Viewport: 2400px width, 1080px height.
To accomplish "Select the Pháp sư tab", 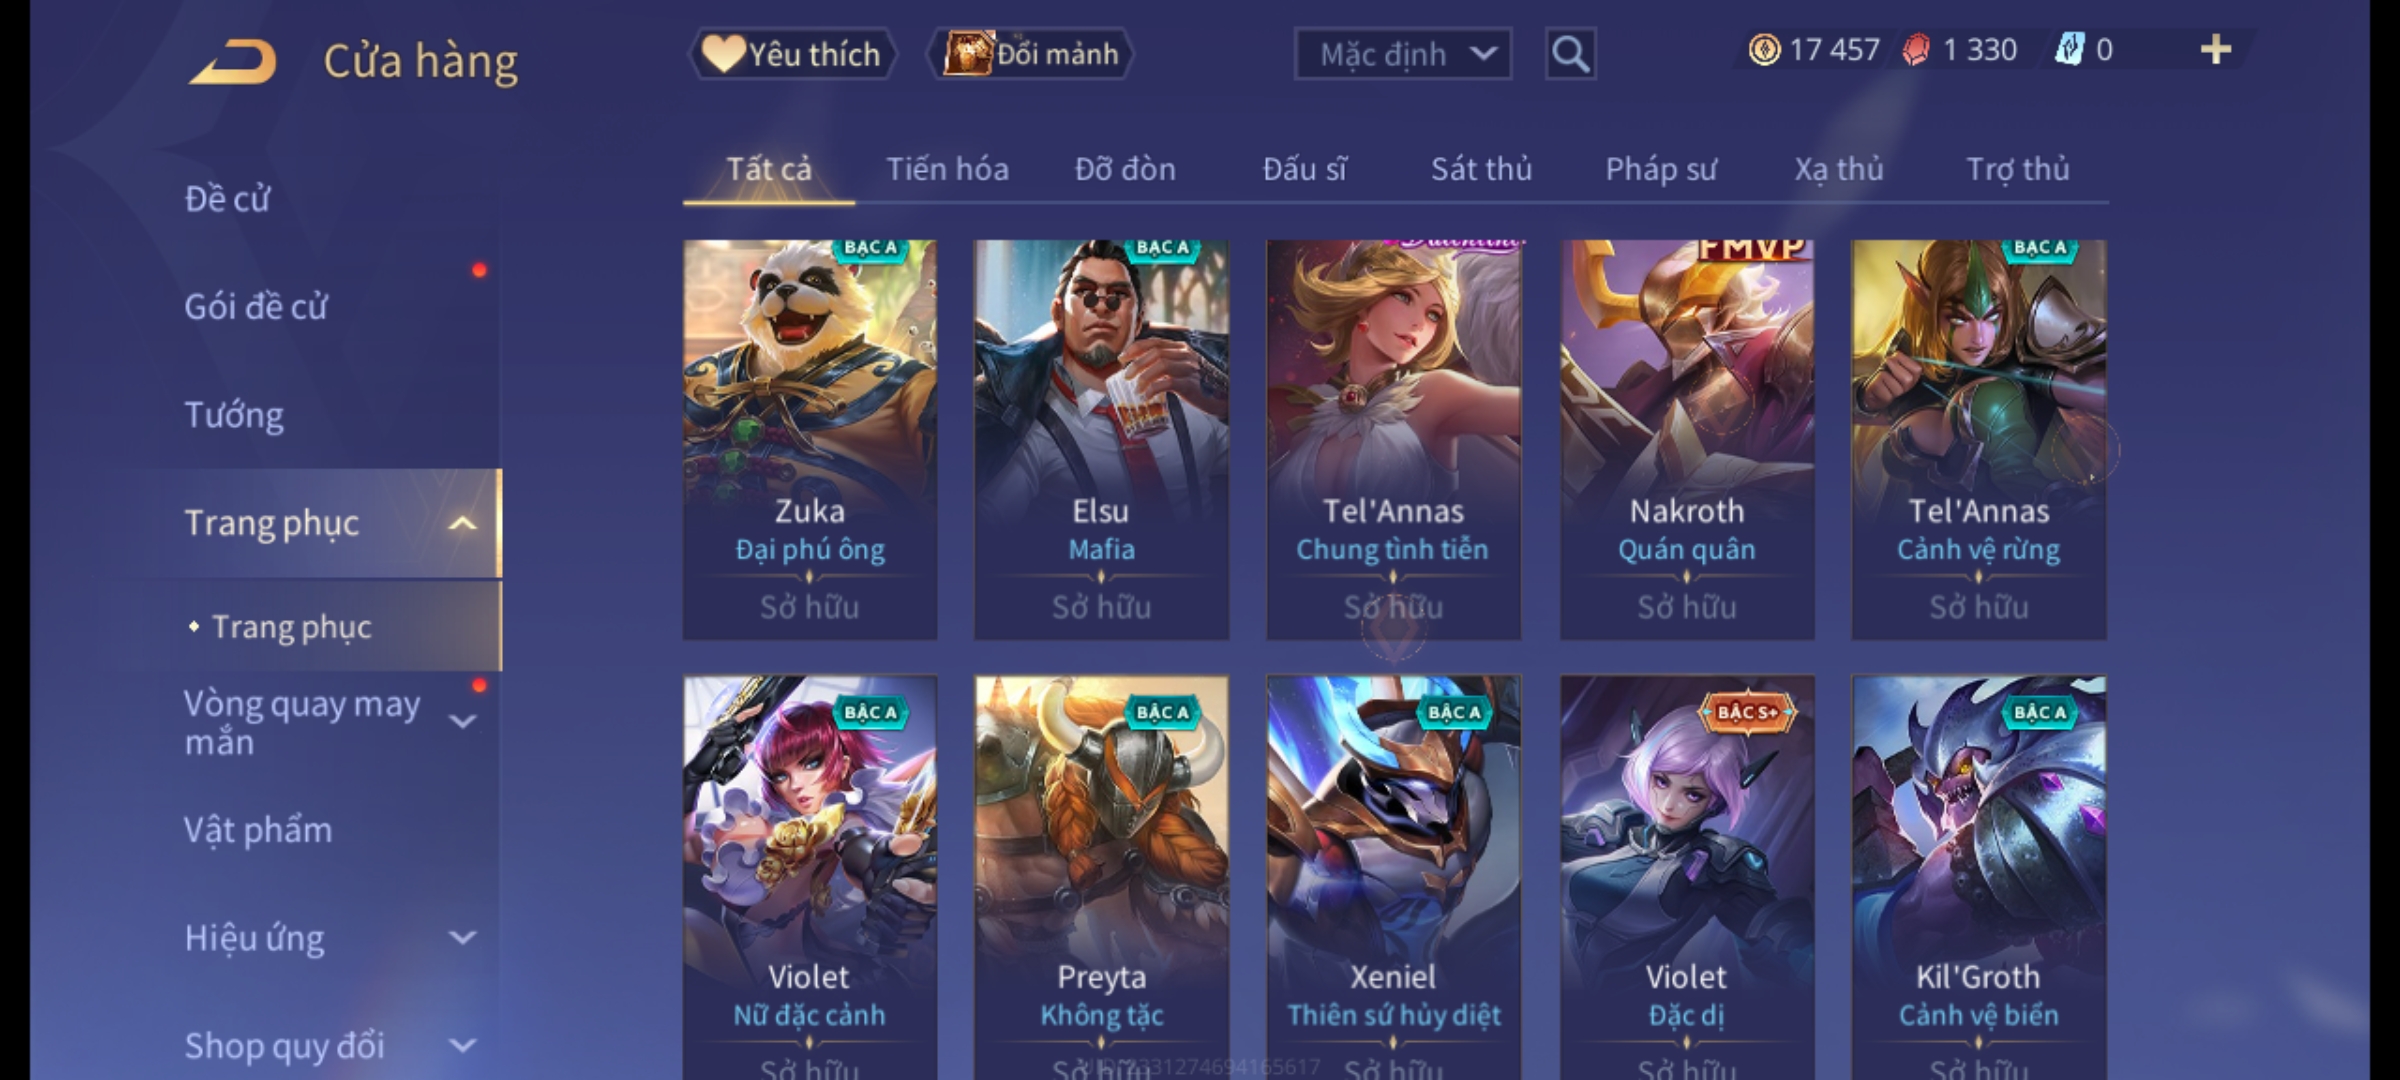I will (1661, 169).
